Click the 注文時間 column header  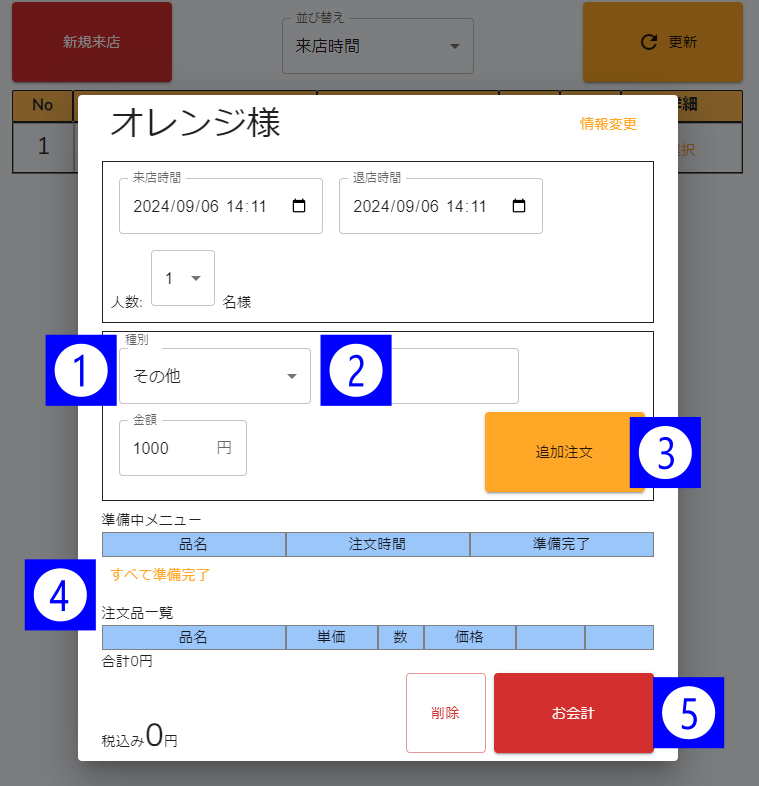pos(377,545)
